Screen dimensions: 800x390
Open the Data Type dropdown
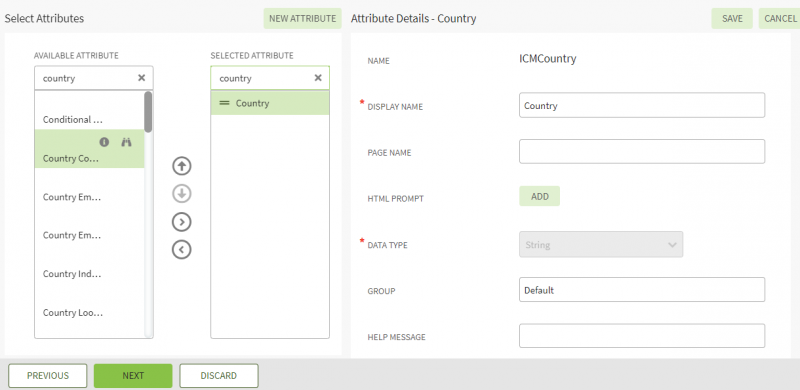pos(601,245)
